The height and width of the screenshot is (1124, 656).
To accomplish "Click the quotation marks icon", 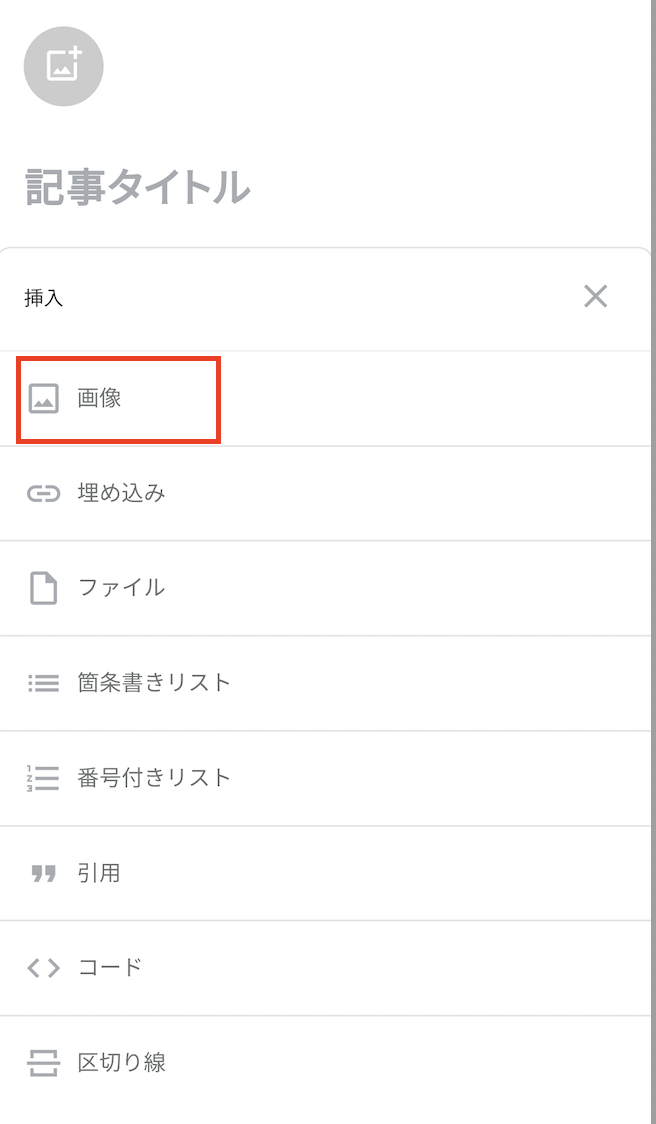I will point(44,873).
